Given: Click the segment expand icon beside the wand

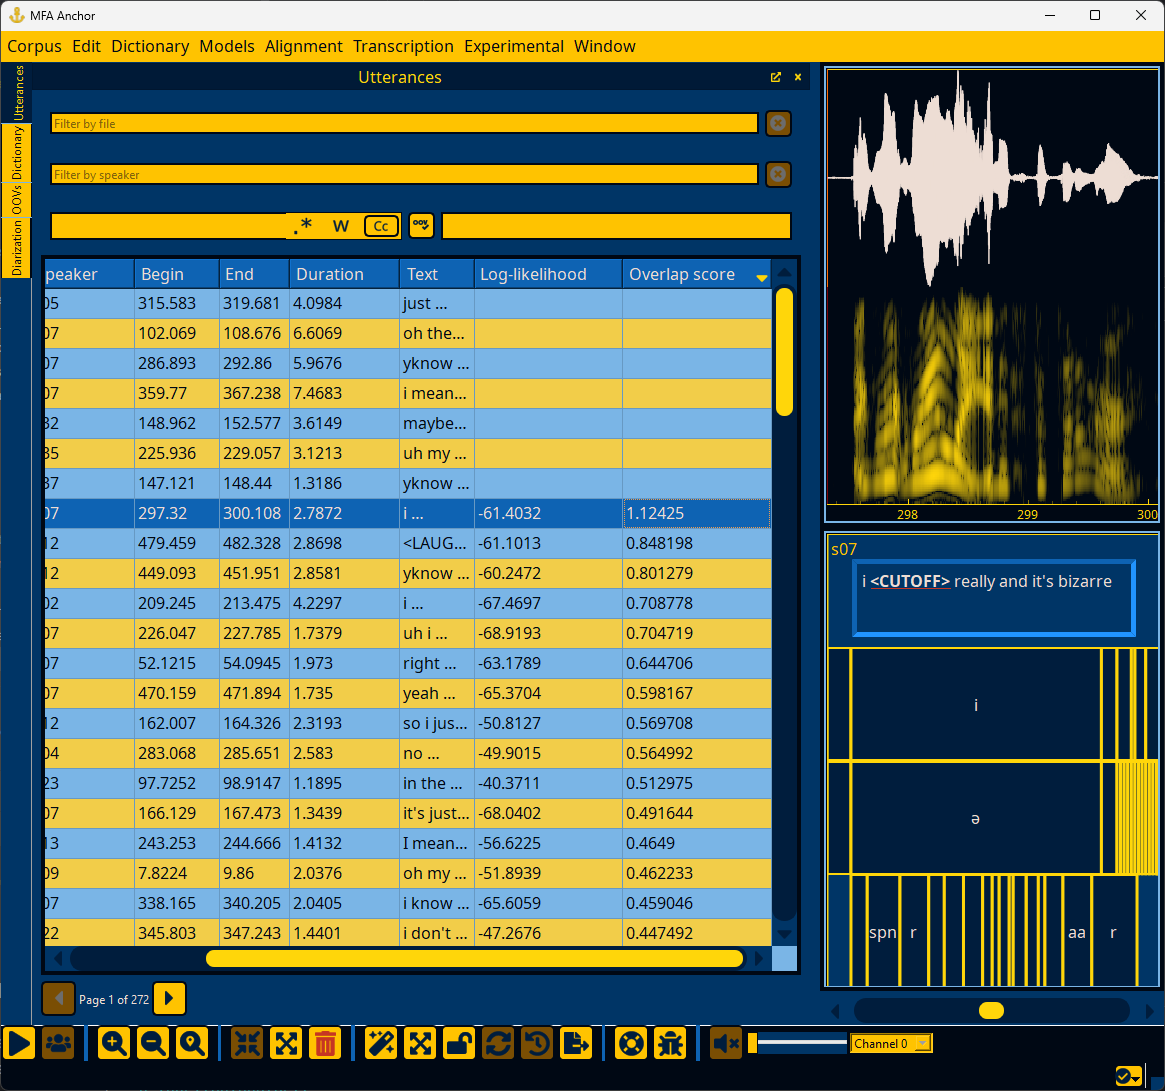Looking at the screenshot, I should 421,1043.
